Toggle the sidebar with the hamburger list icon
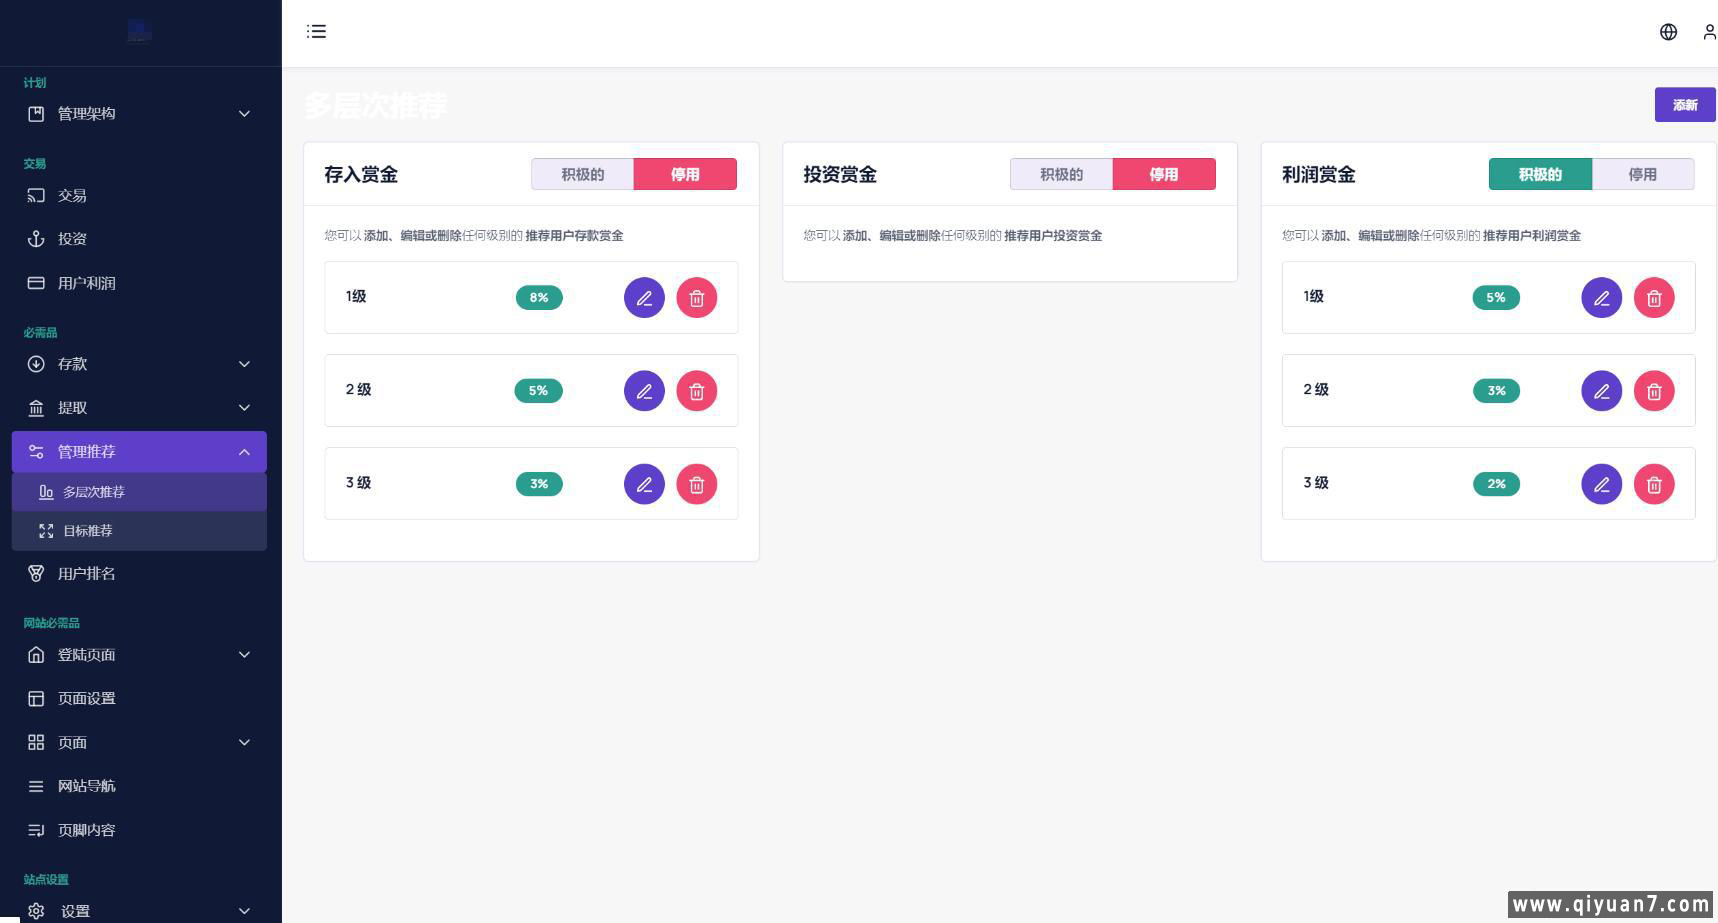 coord(317,32)
